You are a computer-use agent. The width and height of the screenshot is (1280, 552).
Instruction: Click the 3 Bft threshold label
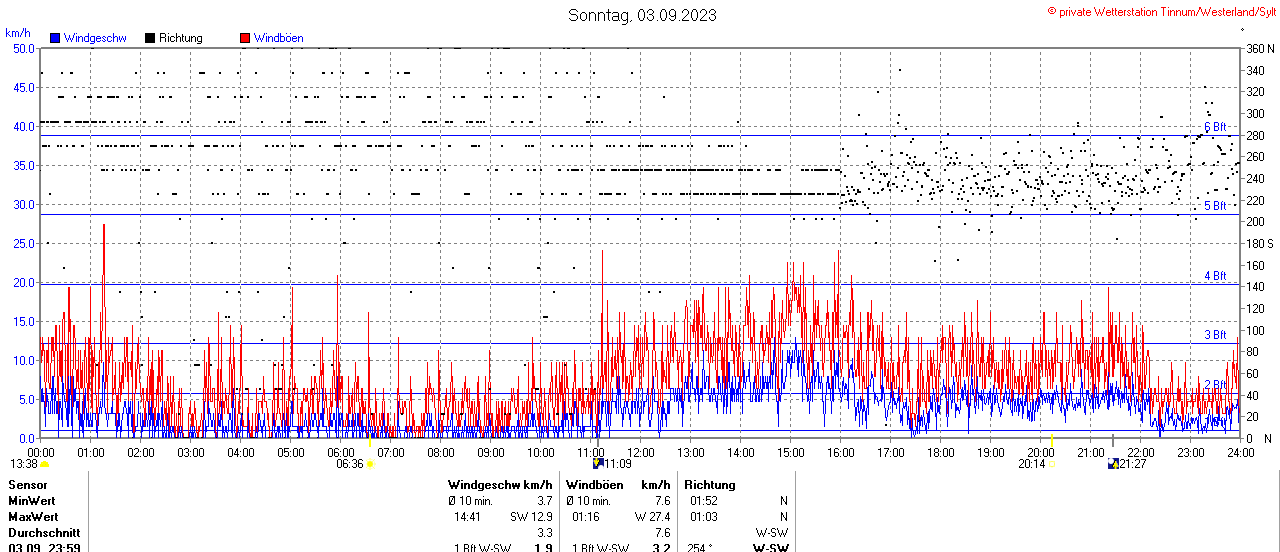click(1215, 335)
